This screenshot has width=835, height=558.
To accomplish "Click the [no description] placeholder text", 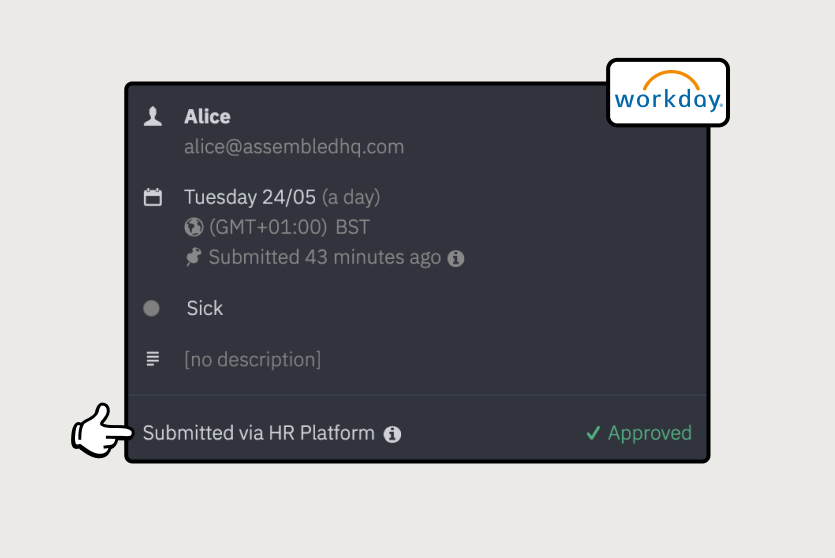I will coord(253,359).
